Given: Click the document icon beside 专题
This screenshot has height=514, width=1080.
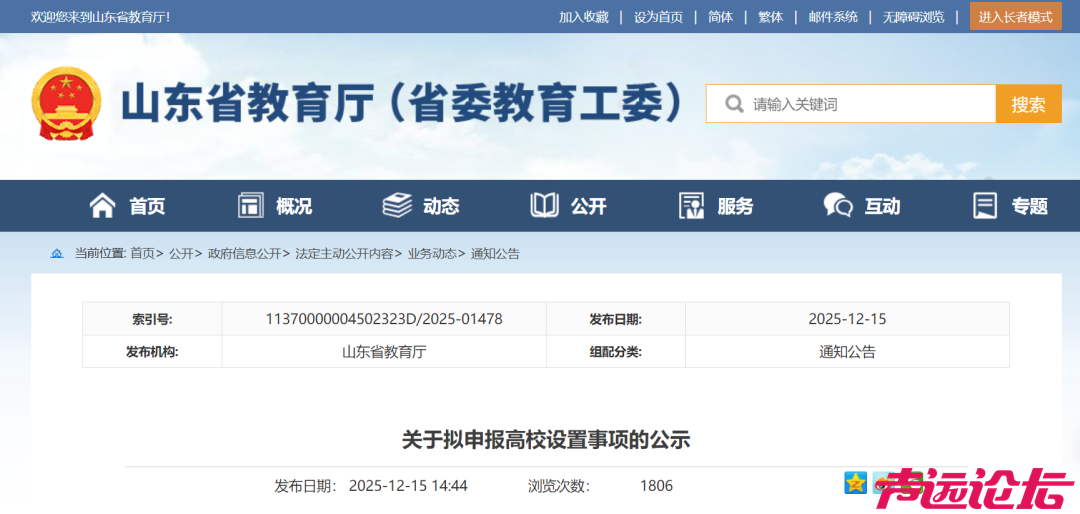Looking at the screenshot, I should [985, 205].
